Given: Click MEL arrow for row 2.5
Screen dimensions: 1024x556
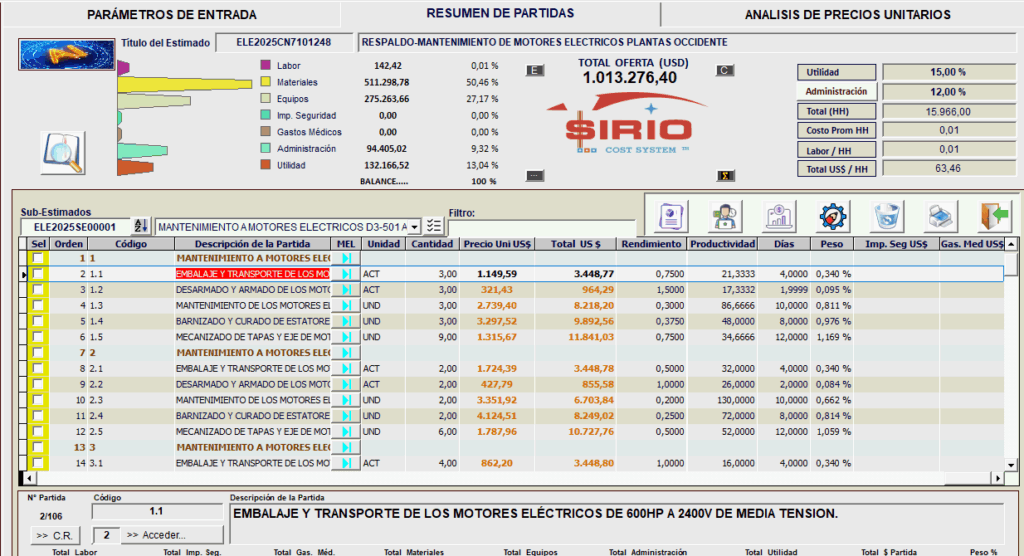Looking at the screenshot, I should pos(346,432).
